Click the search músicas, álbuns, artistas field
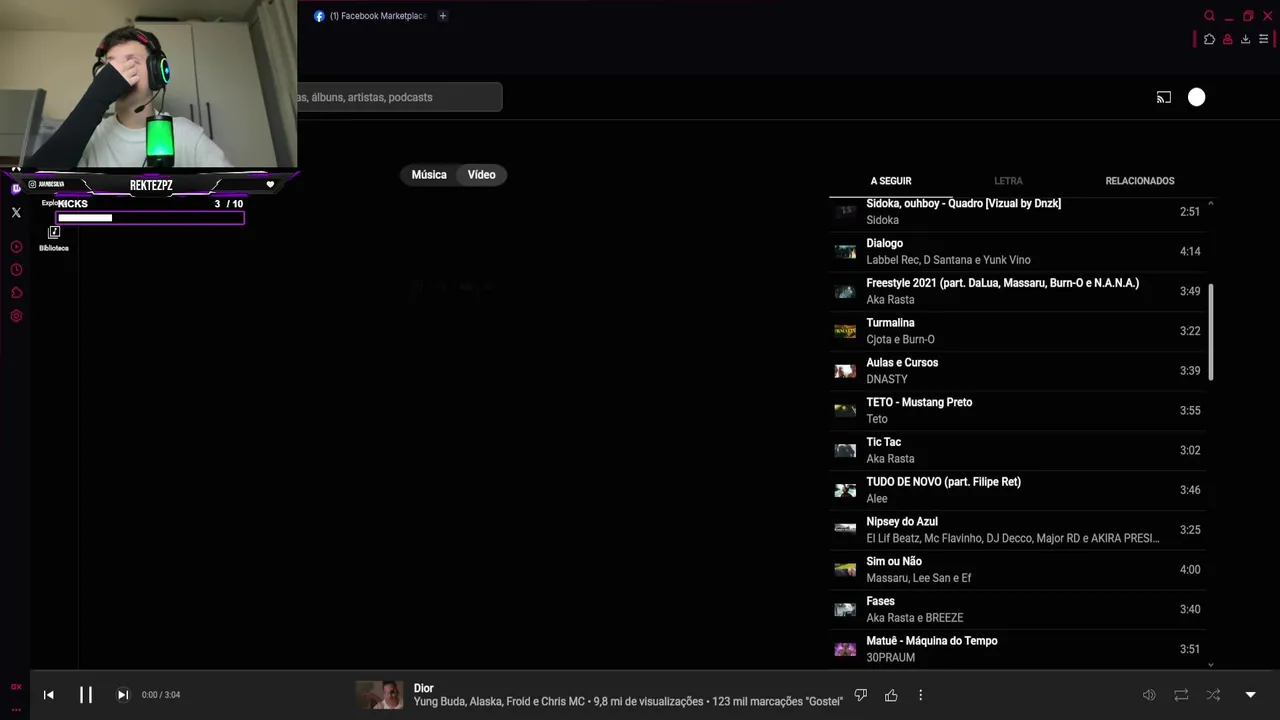The image size is (1280, 720). (x=398, y=97)
